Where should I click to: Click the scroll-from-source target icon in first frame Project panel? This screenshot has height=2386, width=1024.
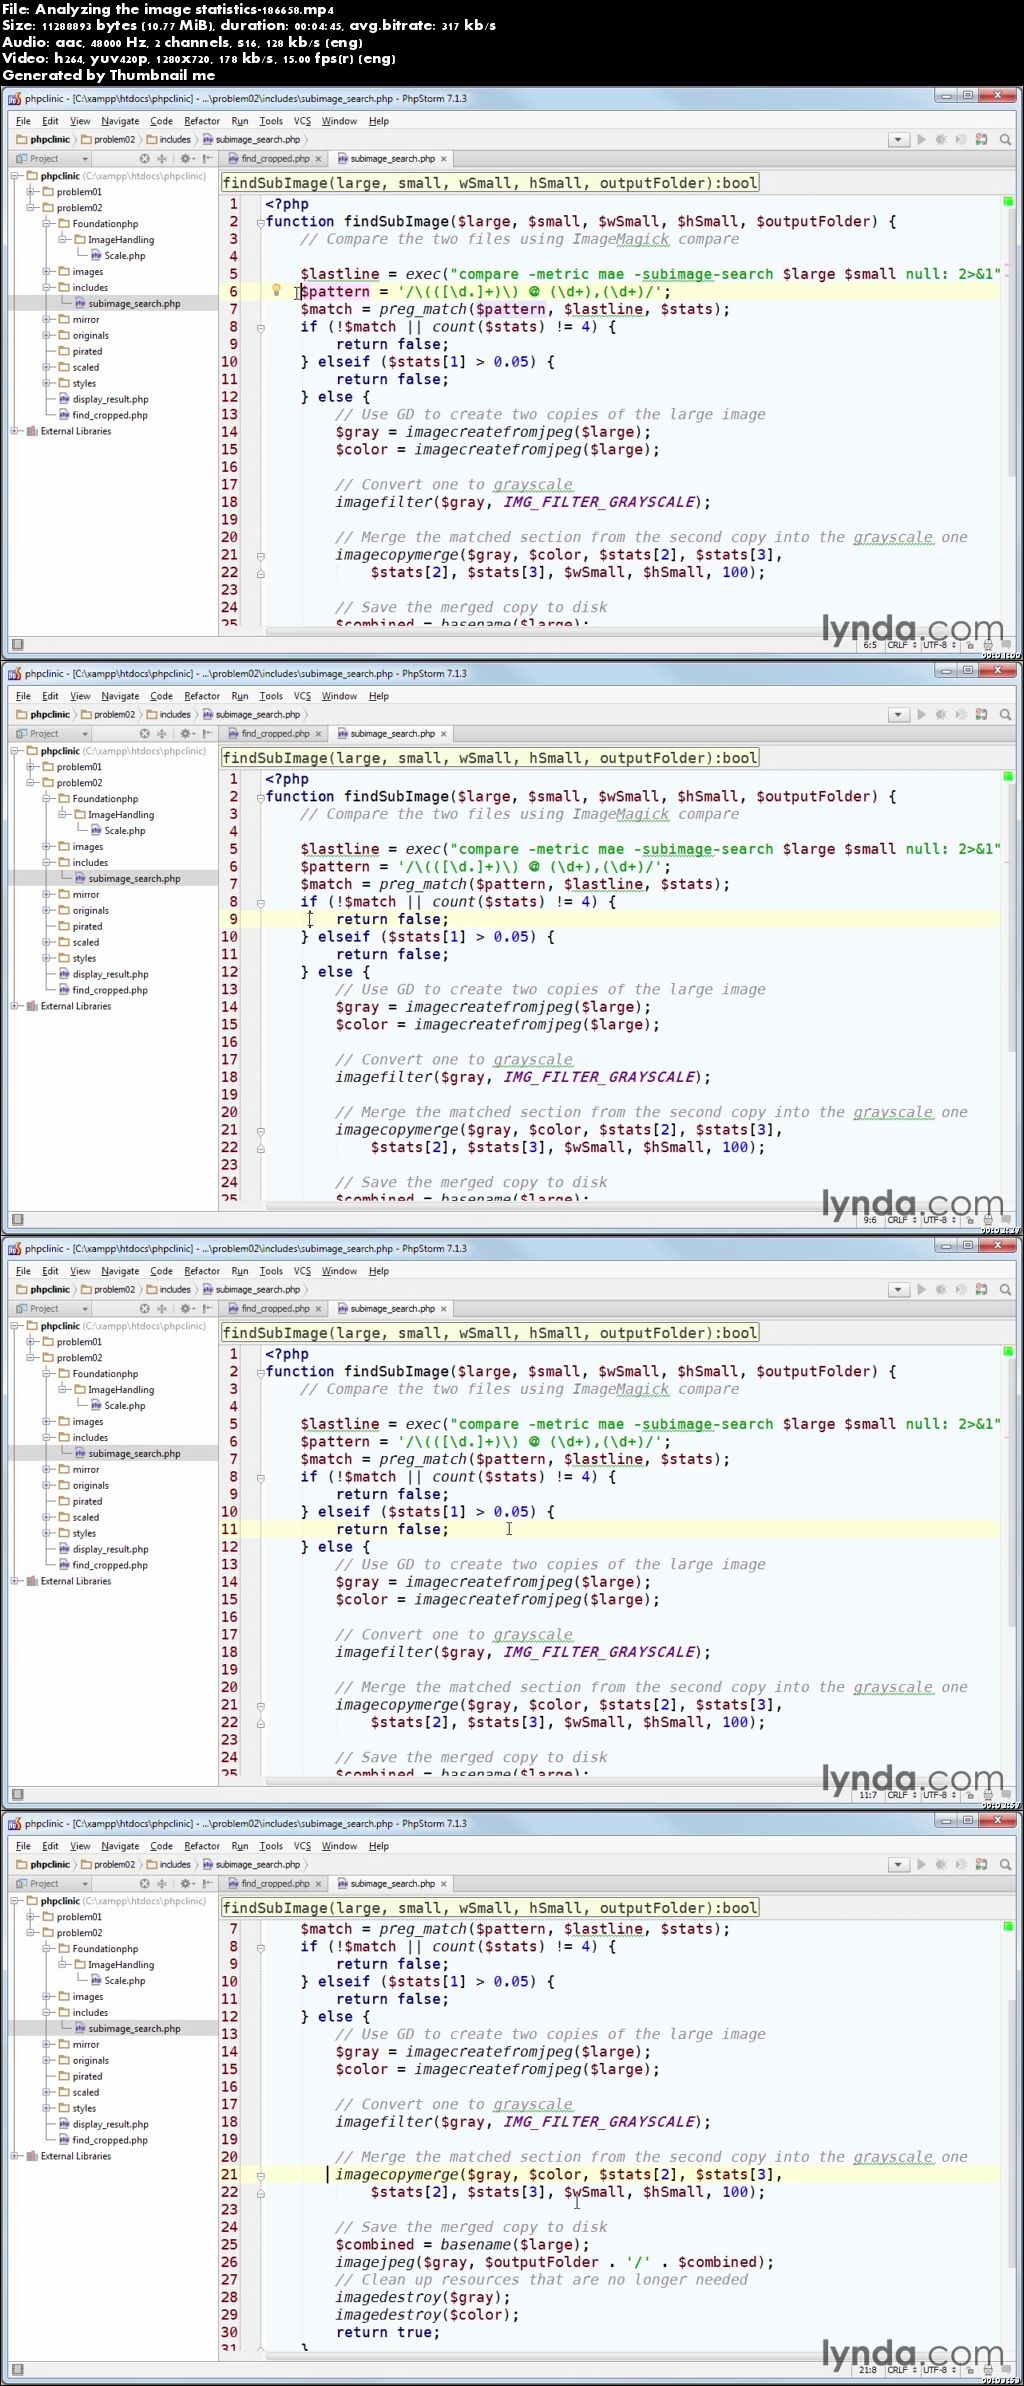tap(144, 159)
